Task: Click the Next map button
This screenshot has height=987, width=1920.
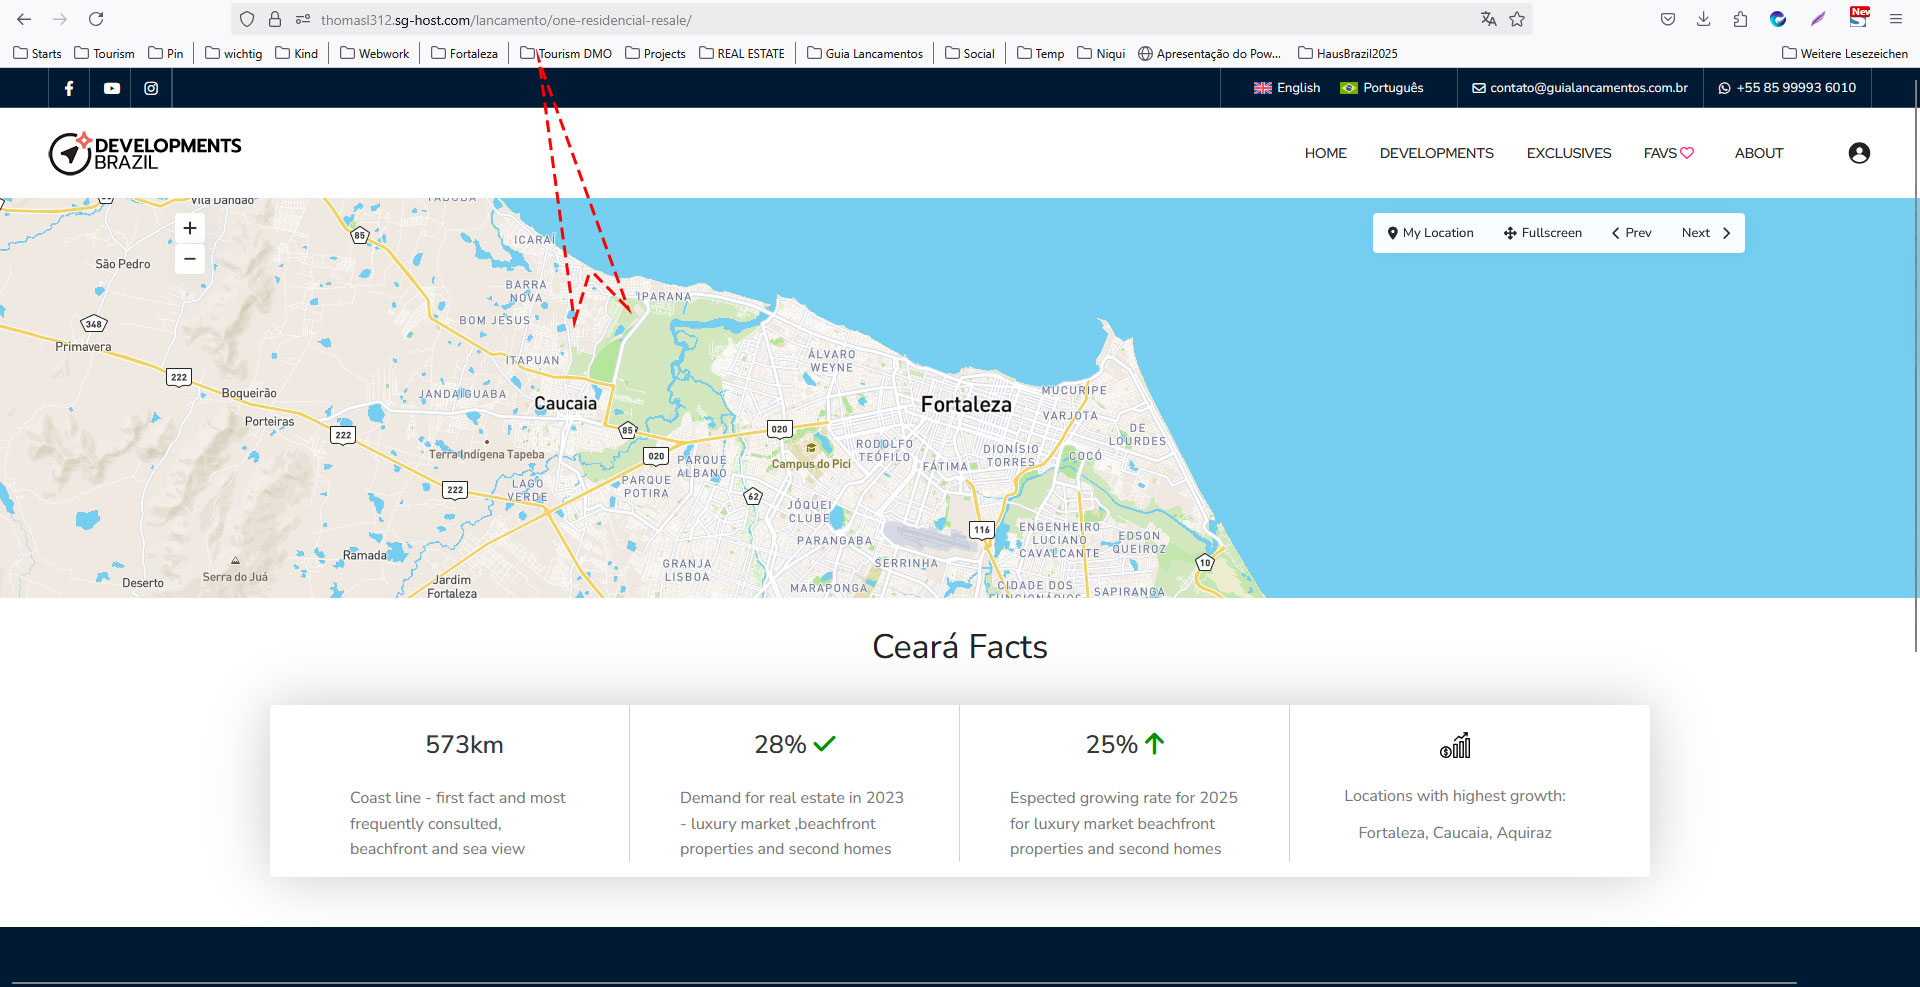Action: [1706, 233]
